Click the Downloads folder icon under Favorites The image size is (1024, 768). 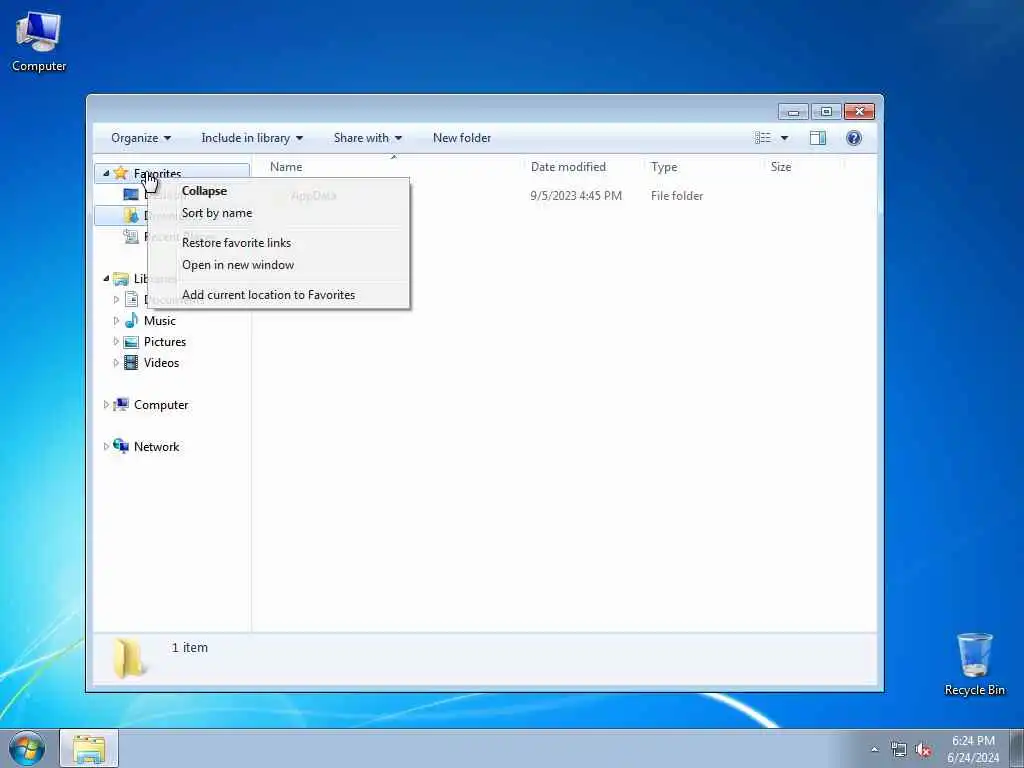click(x=131, y=215)
